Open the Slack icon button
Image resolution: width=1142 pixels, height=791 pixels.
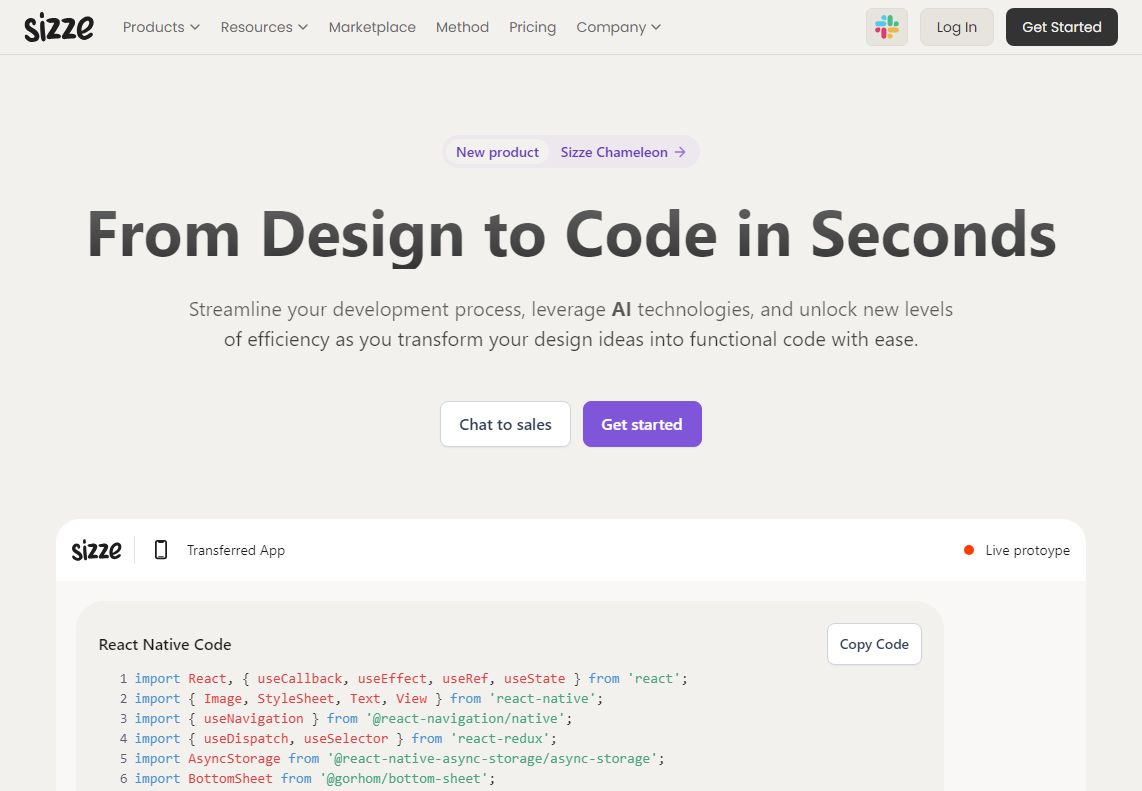point(886,27)
